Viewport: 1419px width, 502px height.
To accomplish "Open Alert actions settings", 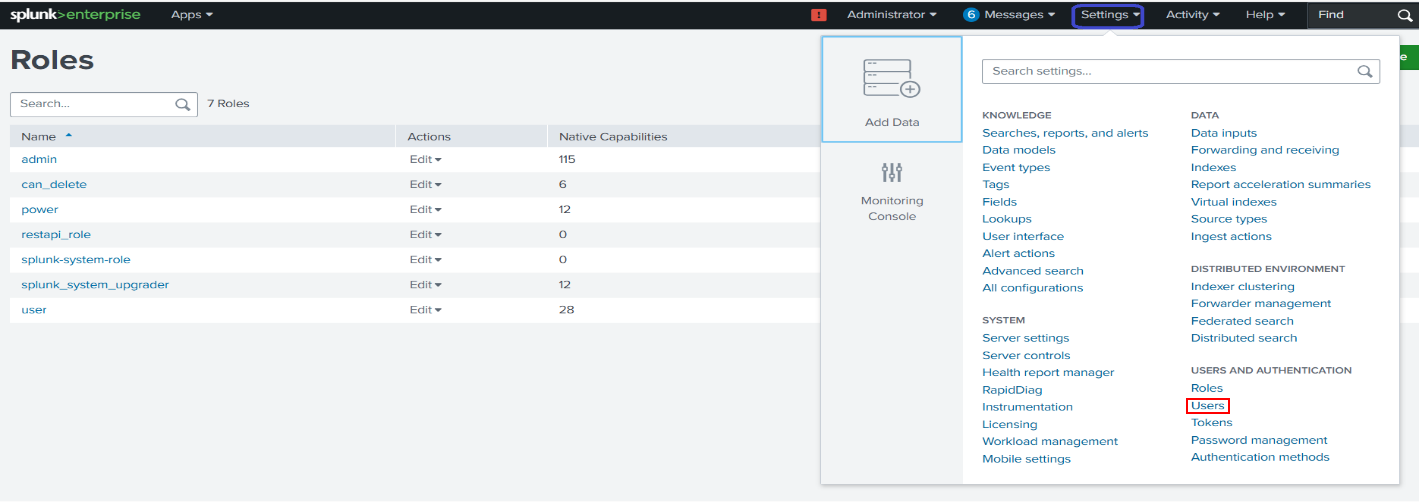I will coord(1019,253).
